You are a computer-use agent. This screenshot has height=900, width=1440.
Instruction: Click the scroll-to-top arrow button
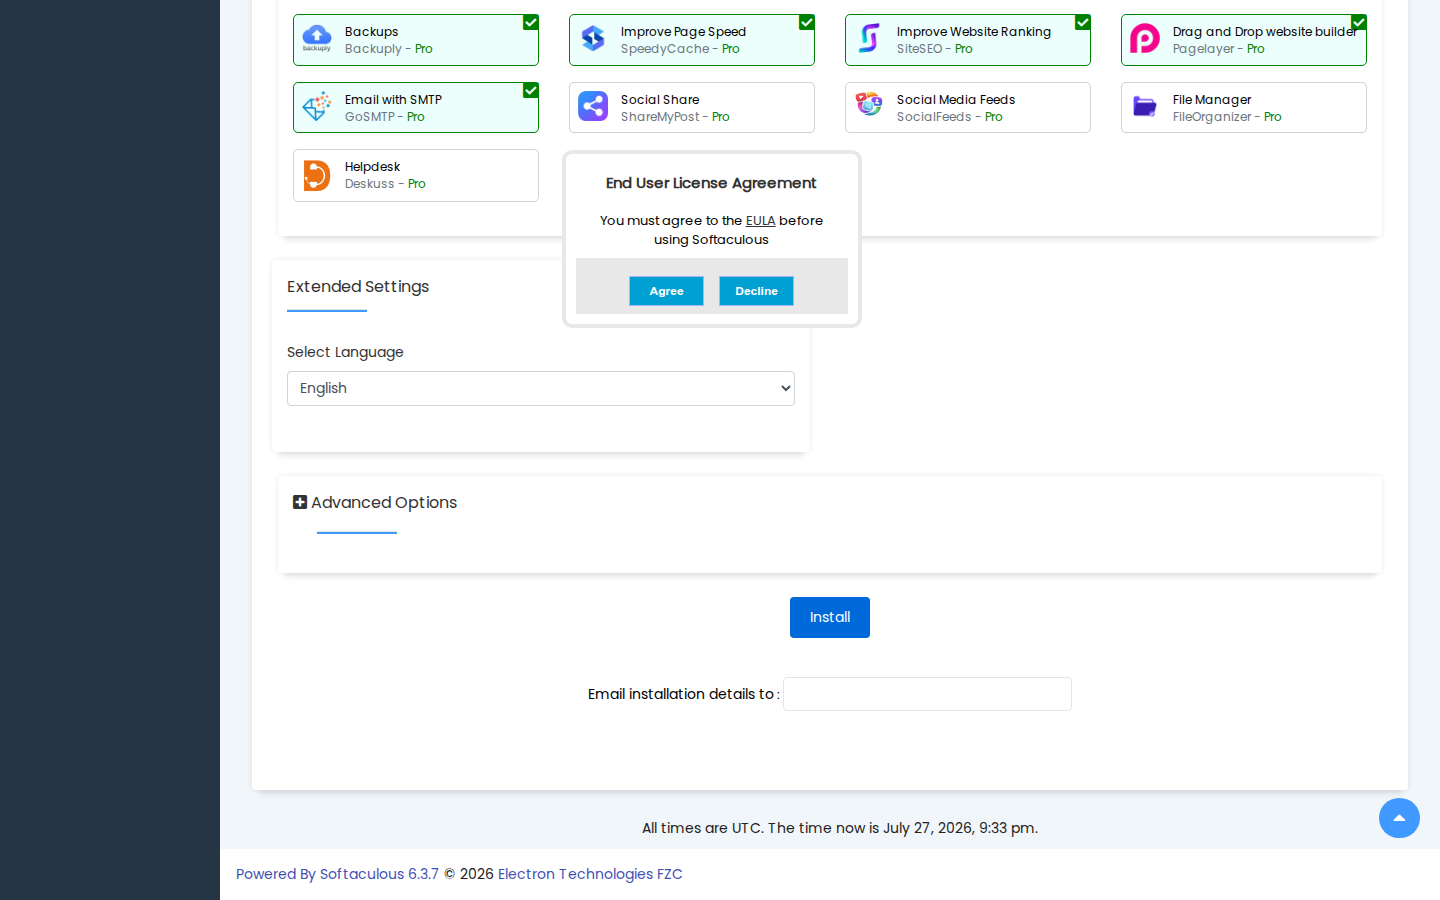(1399, 818)
